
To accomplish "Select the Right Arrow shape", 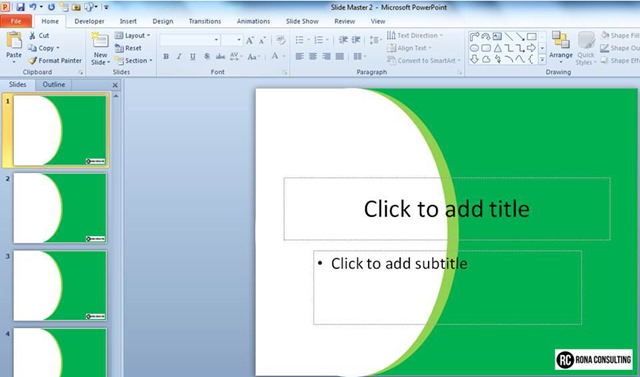I will click(531, 48).
